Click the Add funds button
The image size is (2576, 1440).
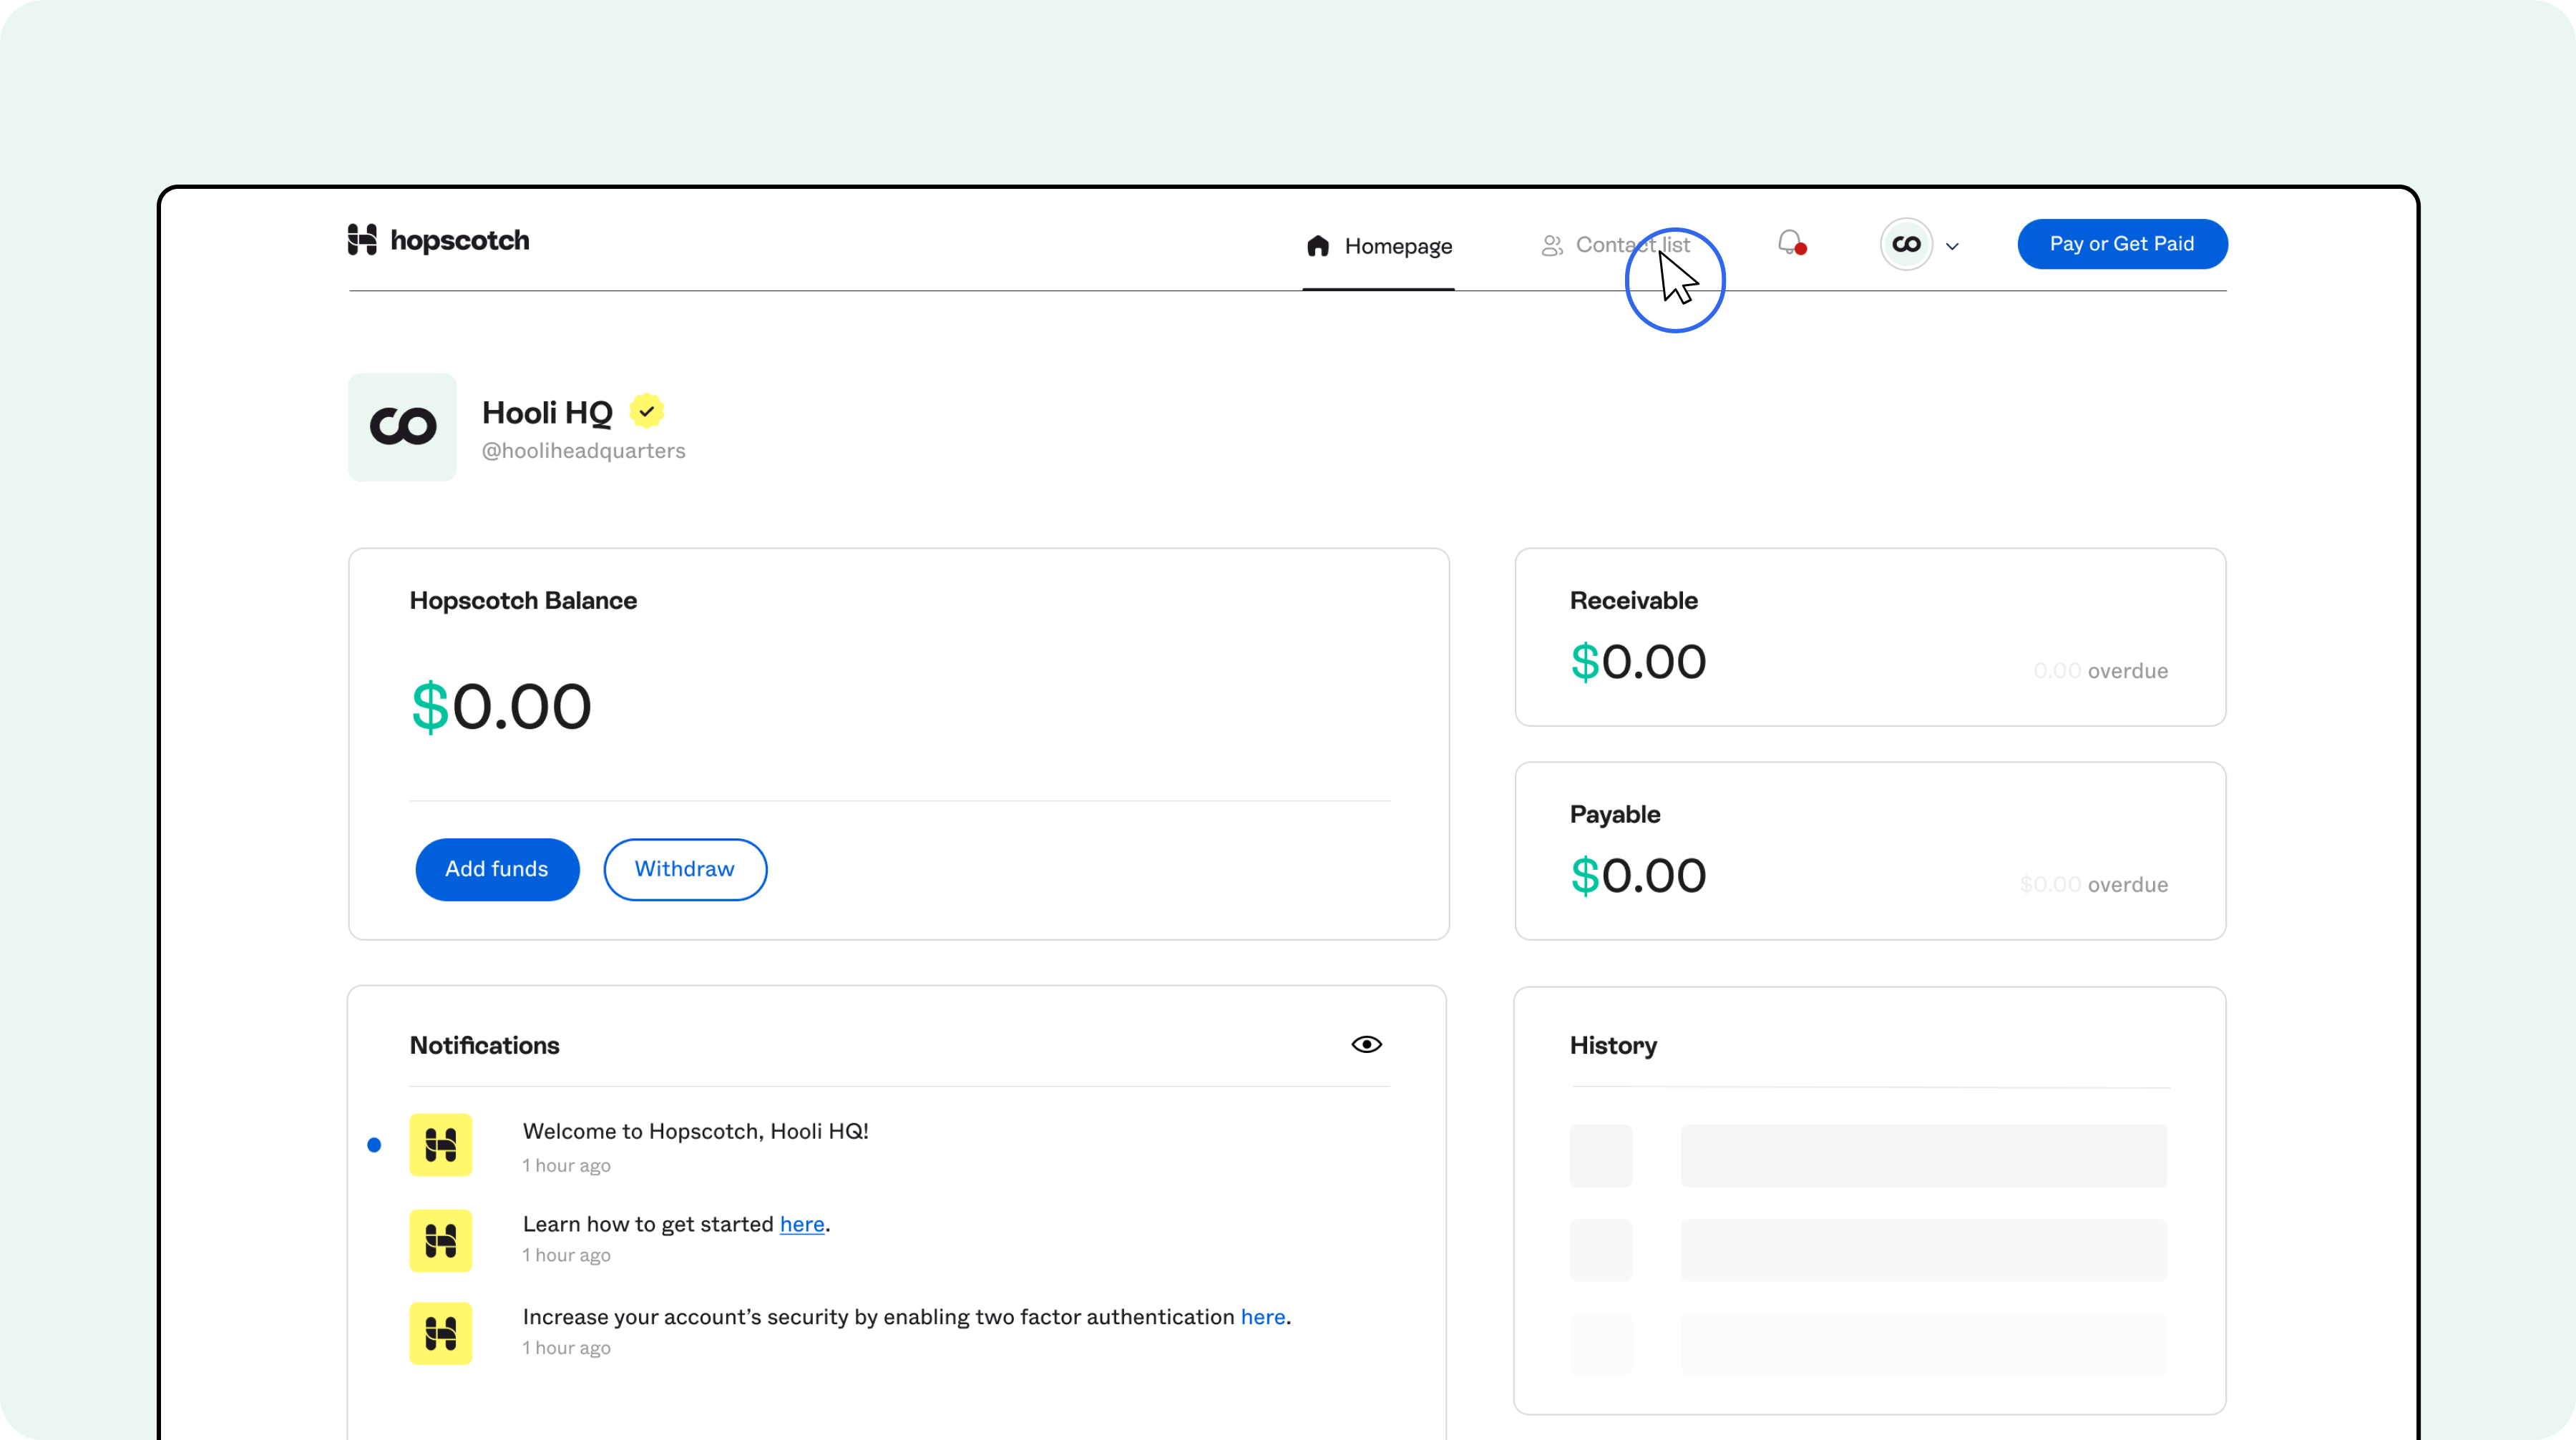click(497, 869)
